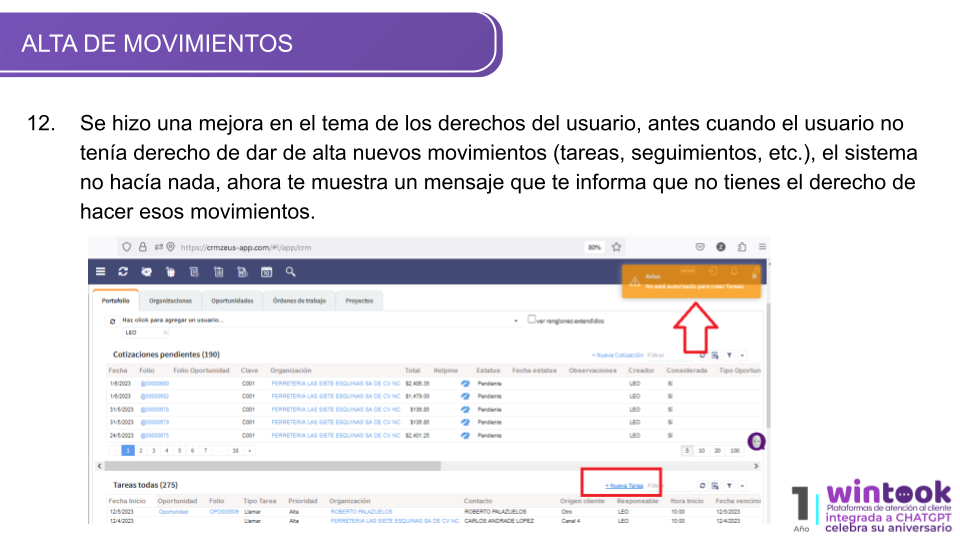Switch to the Organizaciones tab
The image size is (960, 540).
click(x=170, y=301)
